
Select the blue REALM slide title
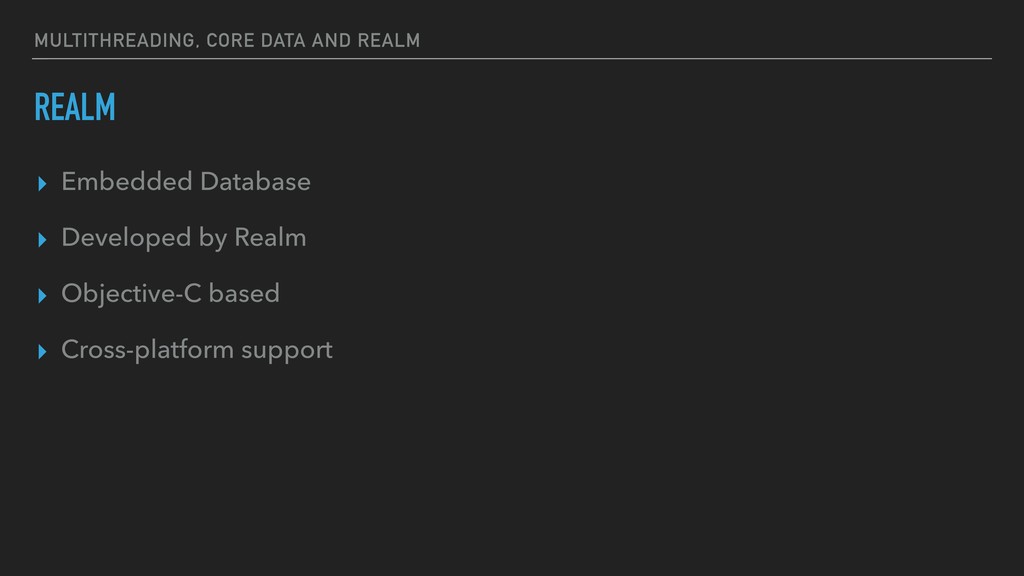74,107
